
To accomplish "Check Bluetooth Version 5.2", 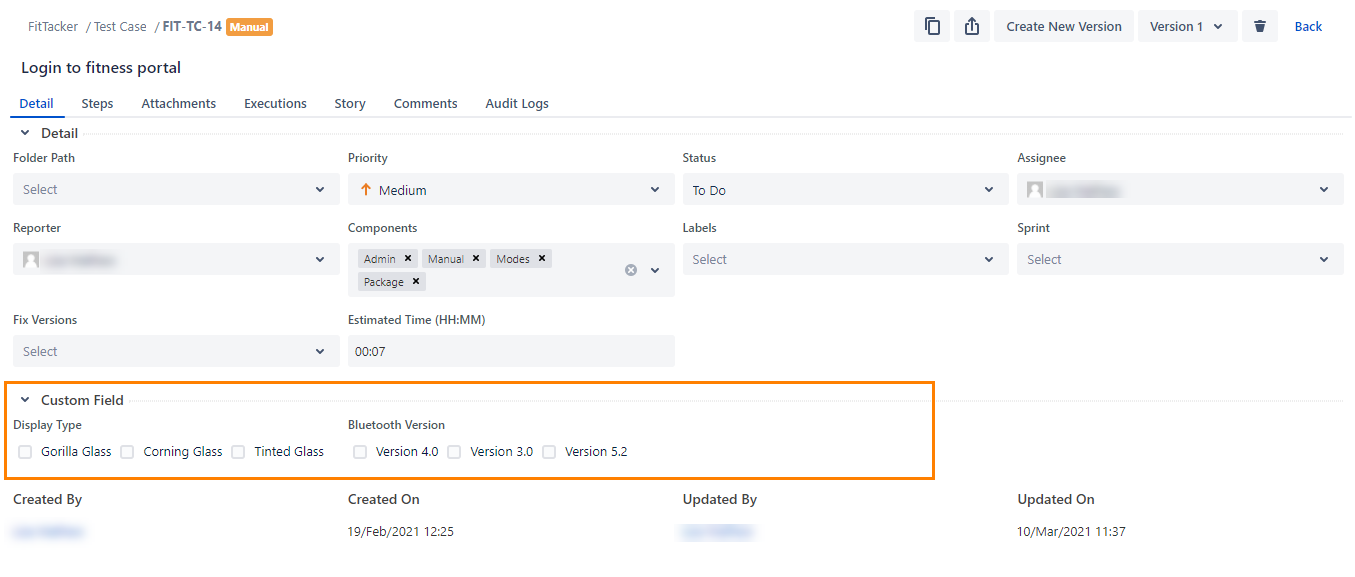I will (549, 452).
